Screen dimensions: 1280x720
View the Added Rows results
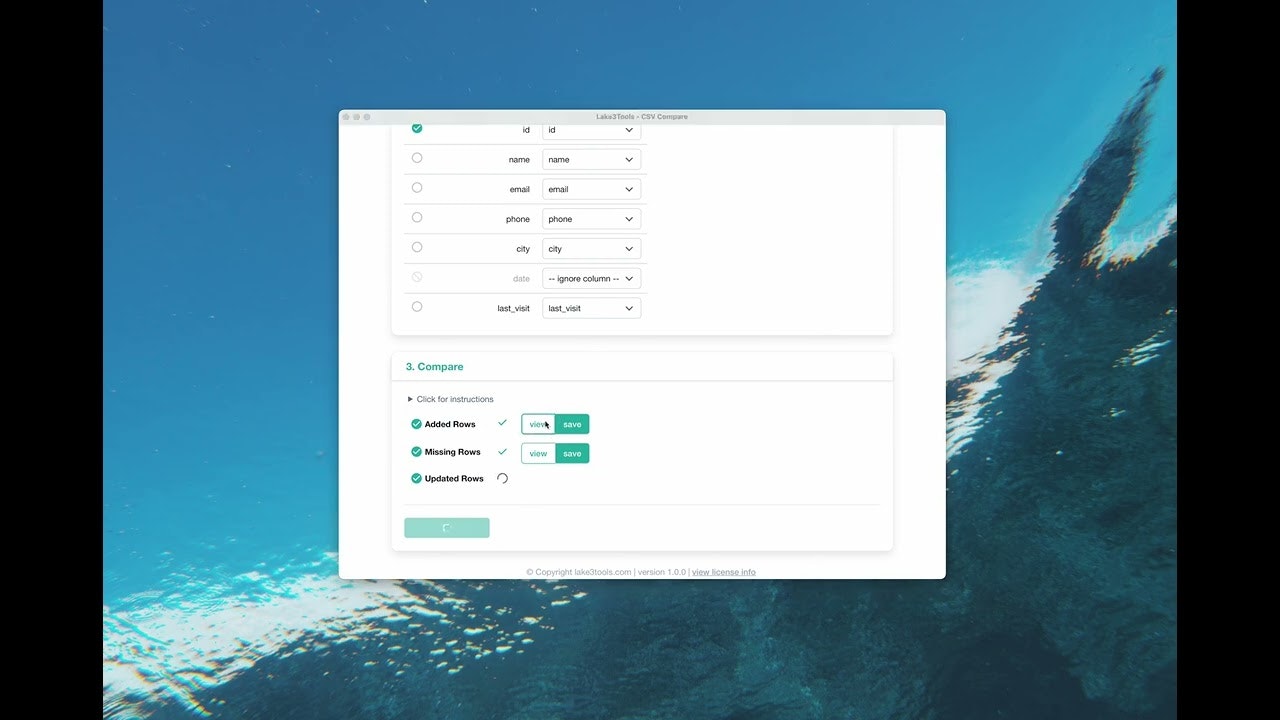[x=538, y=424]
